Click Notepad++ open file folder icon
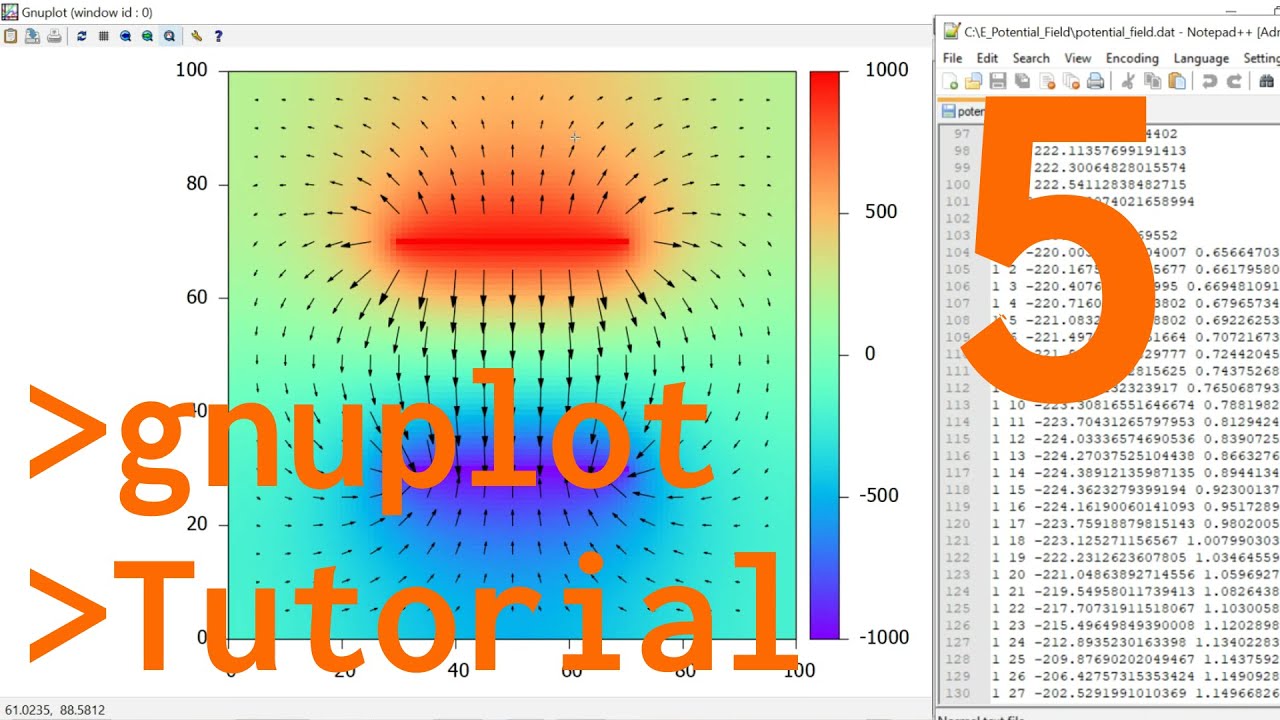Viewport: 1280px width, 720px height. tap(973, 82)
